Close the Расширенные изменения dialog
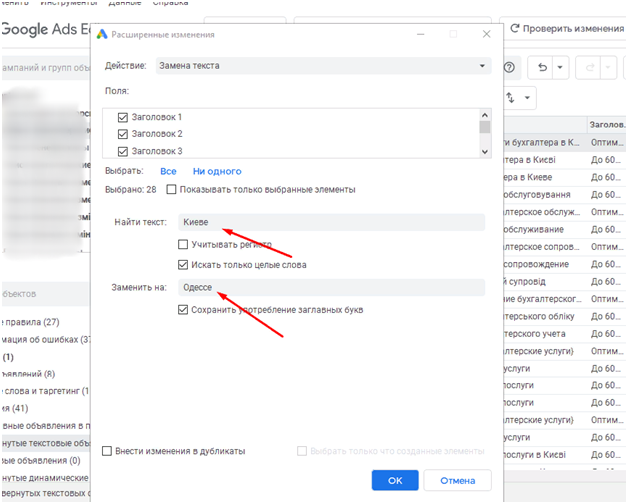This screenshot has height=504, width=628. click(x=486, y=34)
